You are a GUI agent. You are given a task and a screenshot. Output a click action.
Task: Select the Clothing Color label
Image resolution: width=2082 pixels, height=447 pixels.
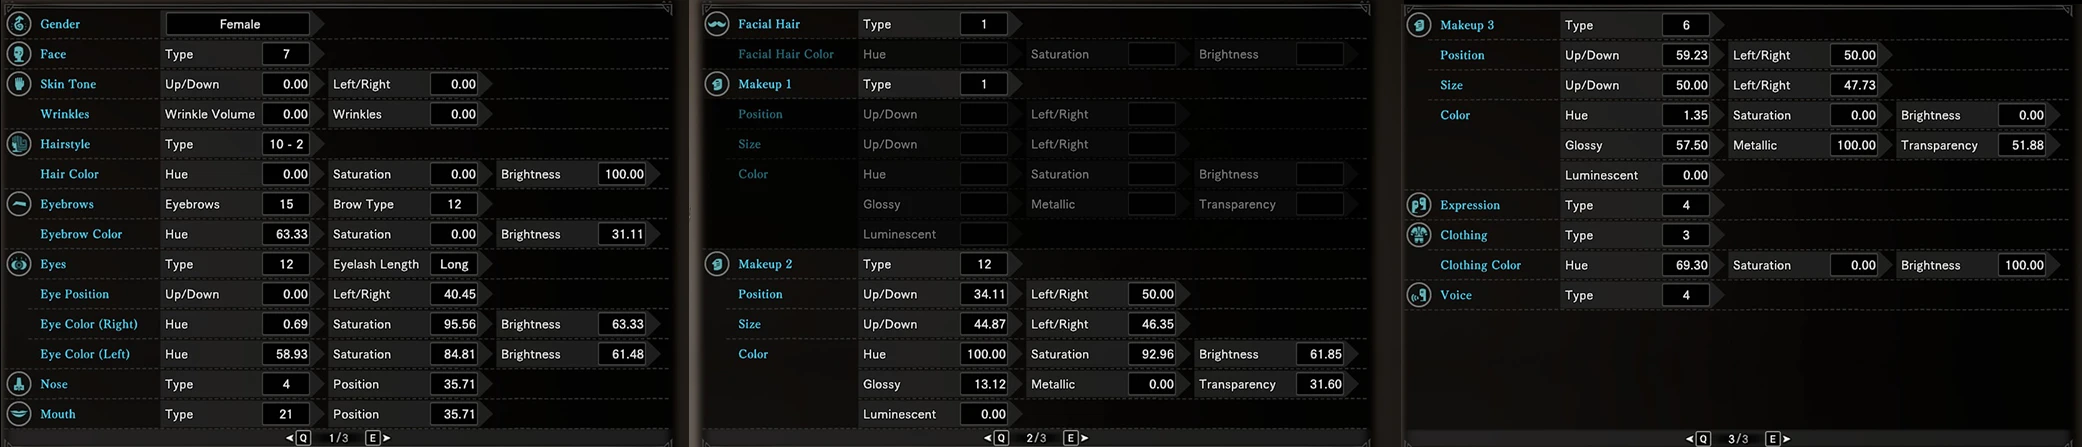(x=1480, y=265)
